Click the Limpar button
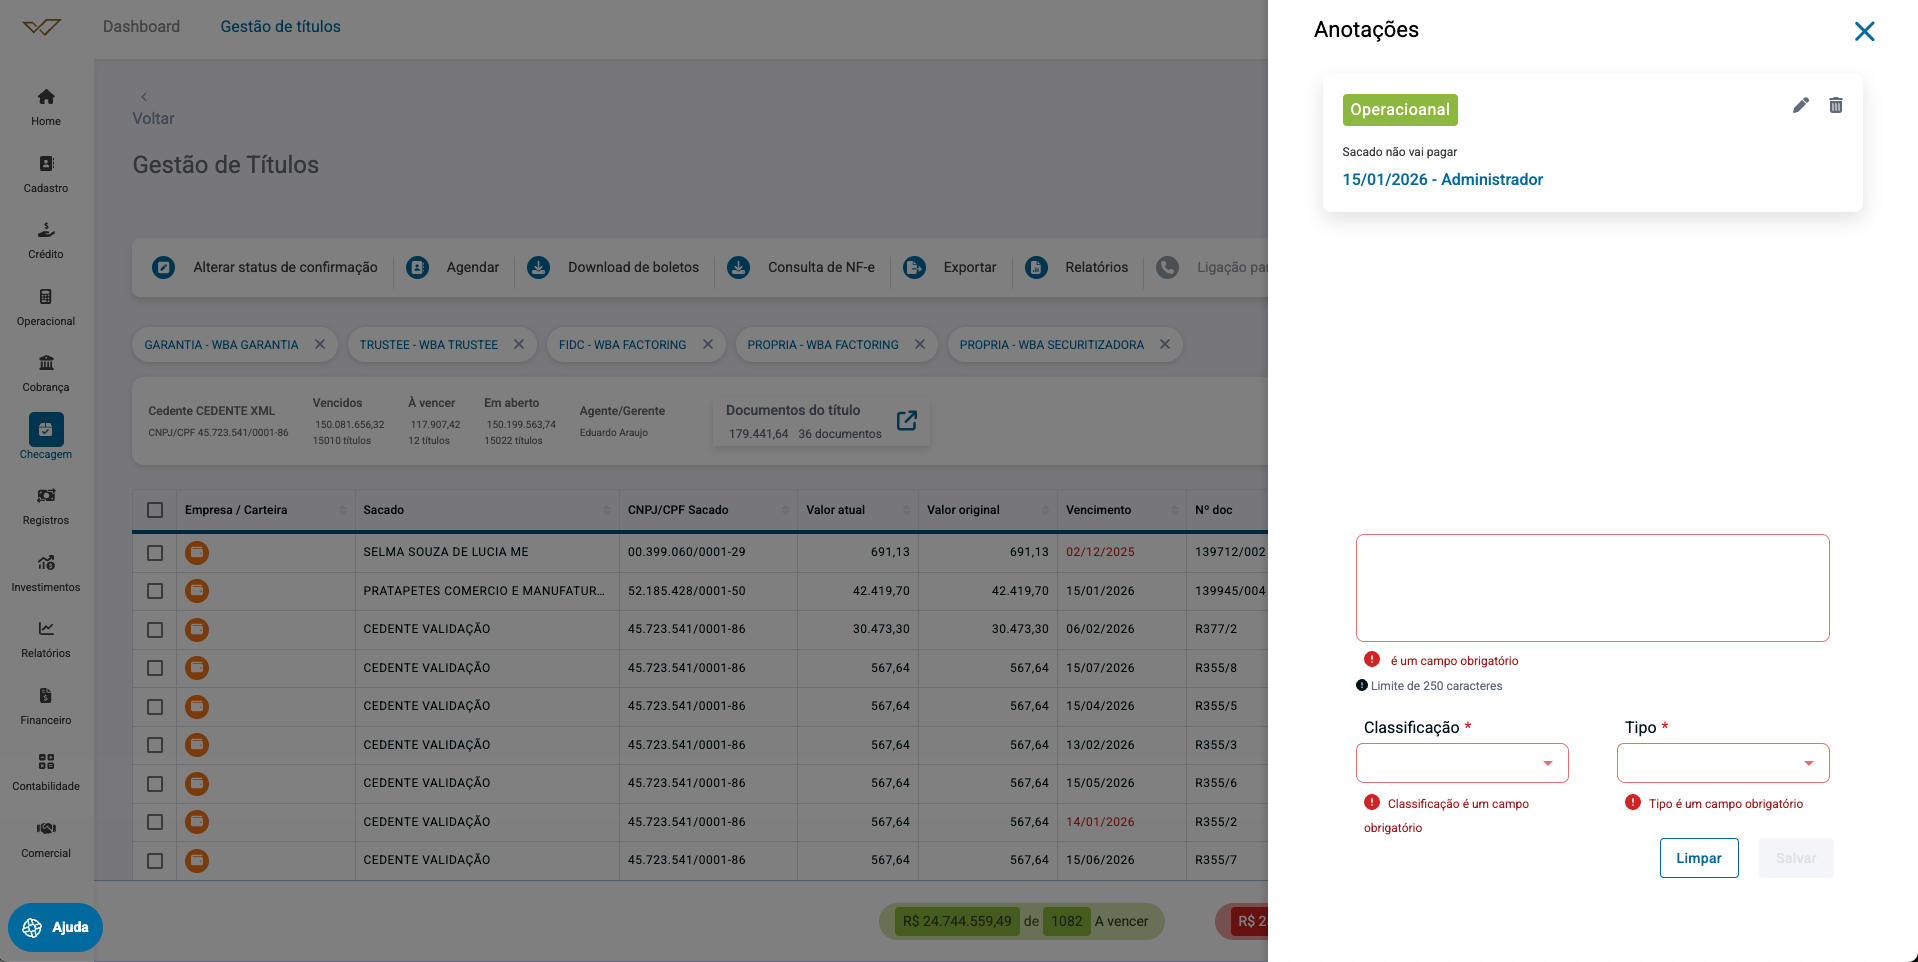This screenshot has width=1918, height=962. click(x=1699, y=858)
